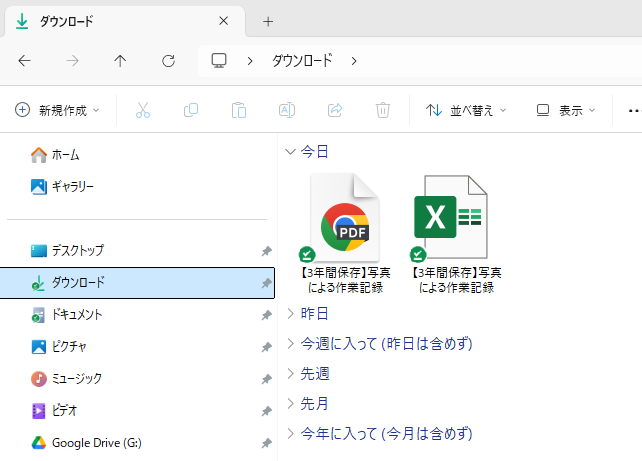This screenshot has height=461, width=642.
Task: Select the ホーム item in sidebar
Action: pos(65,155)
